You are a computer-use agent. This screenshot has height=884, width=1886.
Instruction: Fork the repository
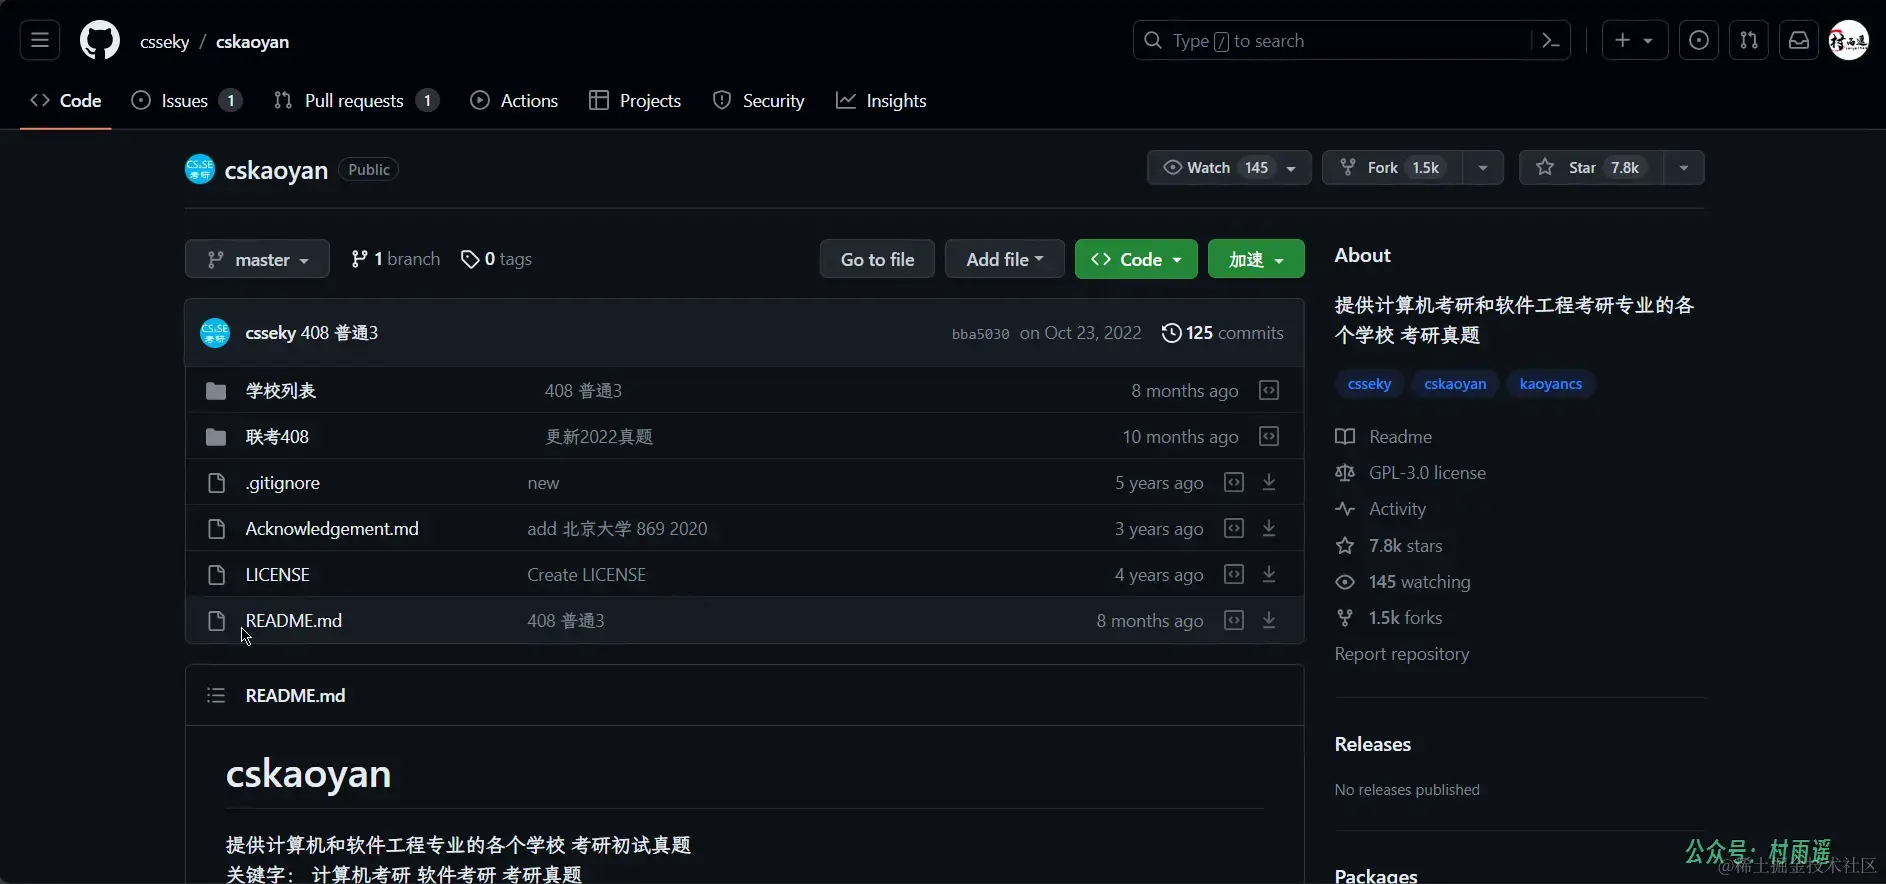pos(1392,168)
